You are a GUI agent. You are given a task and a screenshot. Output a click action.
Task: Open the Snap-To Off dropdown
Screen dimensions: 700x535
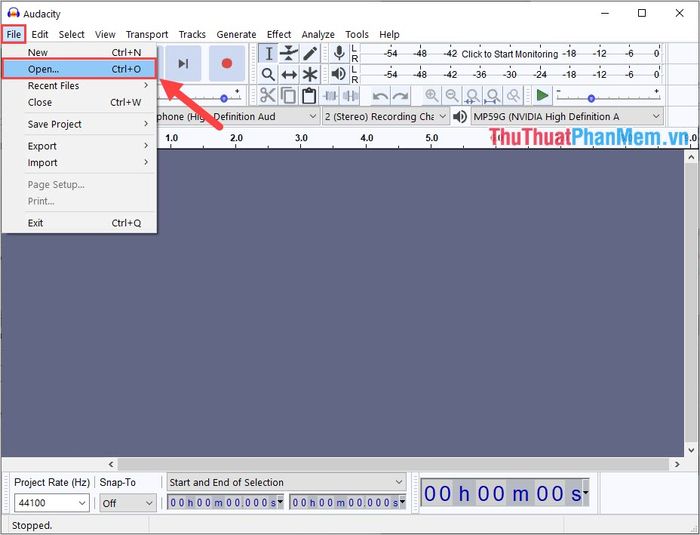[127, 503]
